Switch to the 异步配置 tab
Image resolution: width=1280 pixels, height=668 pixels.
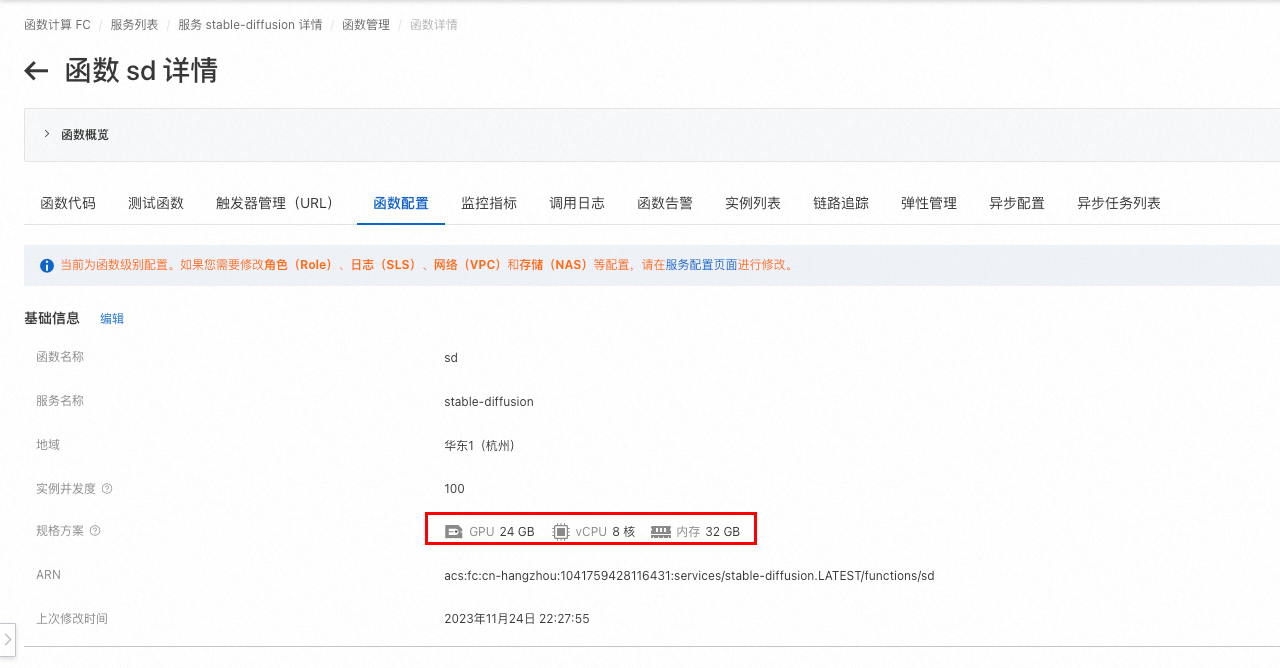pyautogui.click(x=1017, y=203)
